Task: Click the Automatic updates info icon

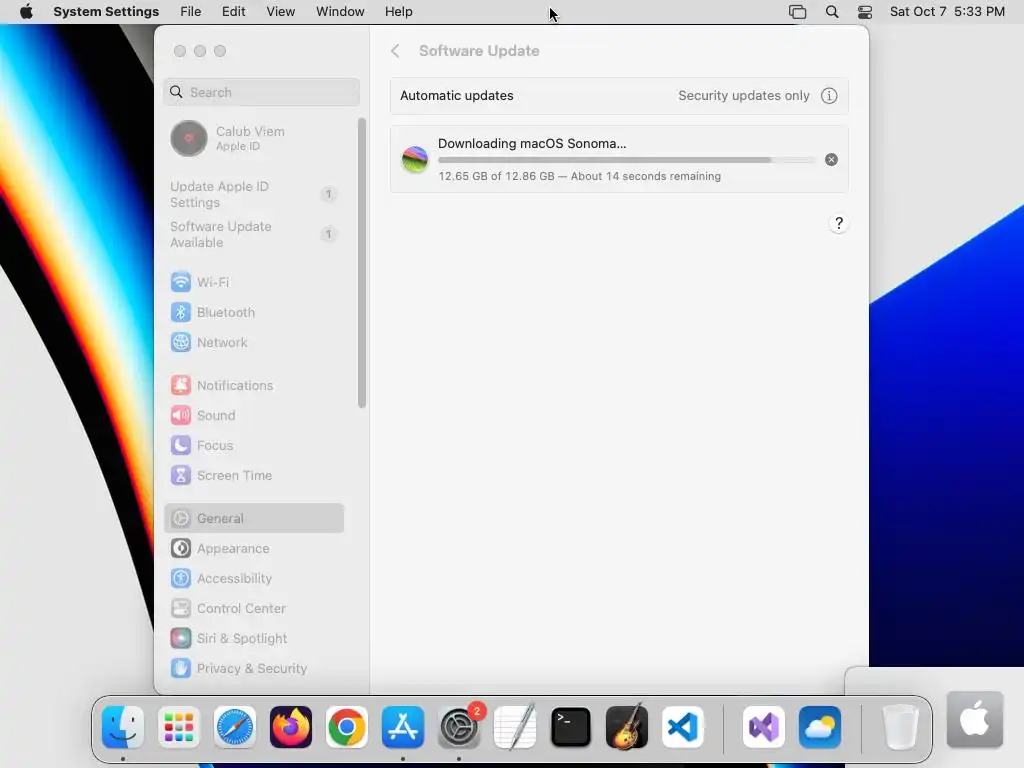Action: [829, 95]
